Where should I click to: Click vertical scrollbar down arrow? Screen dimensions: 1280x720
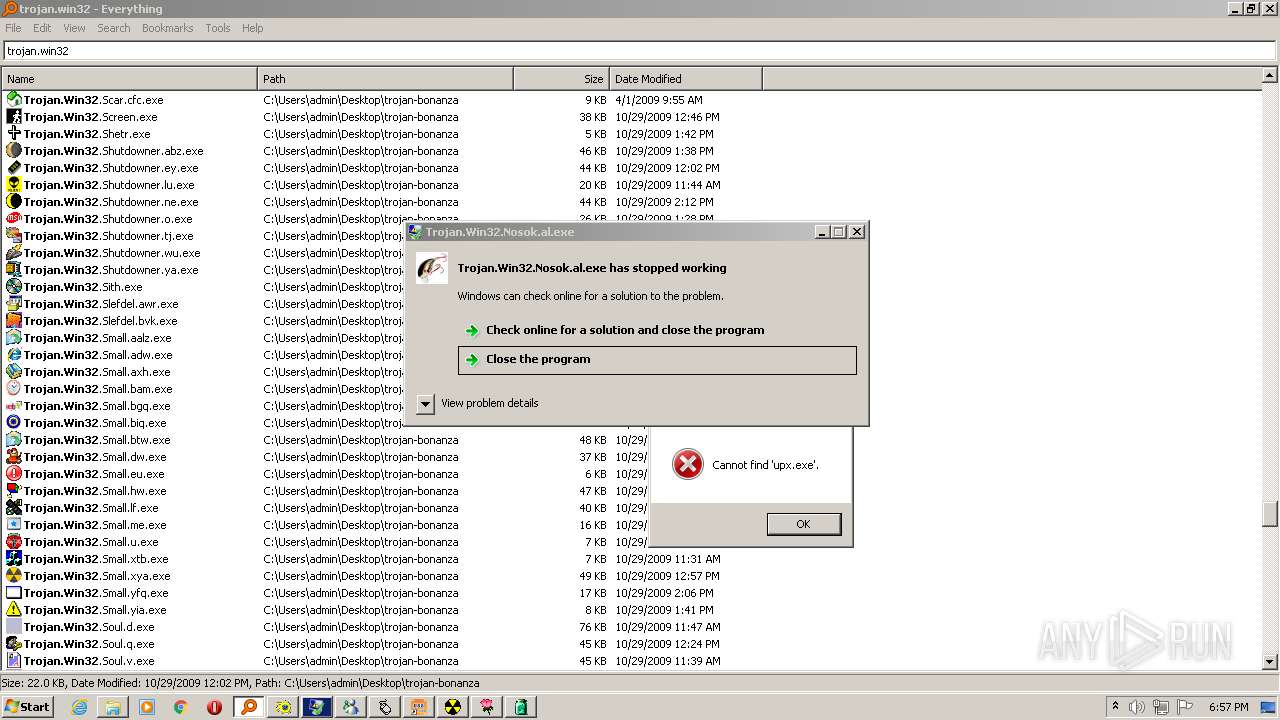tap(1270, 661)
